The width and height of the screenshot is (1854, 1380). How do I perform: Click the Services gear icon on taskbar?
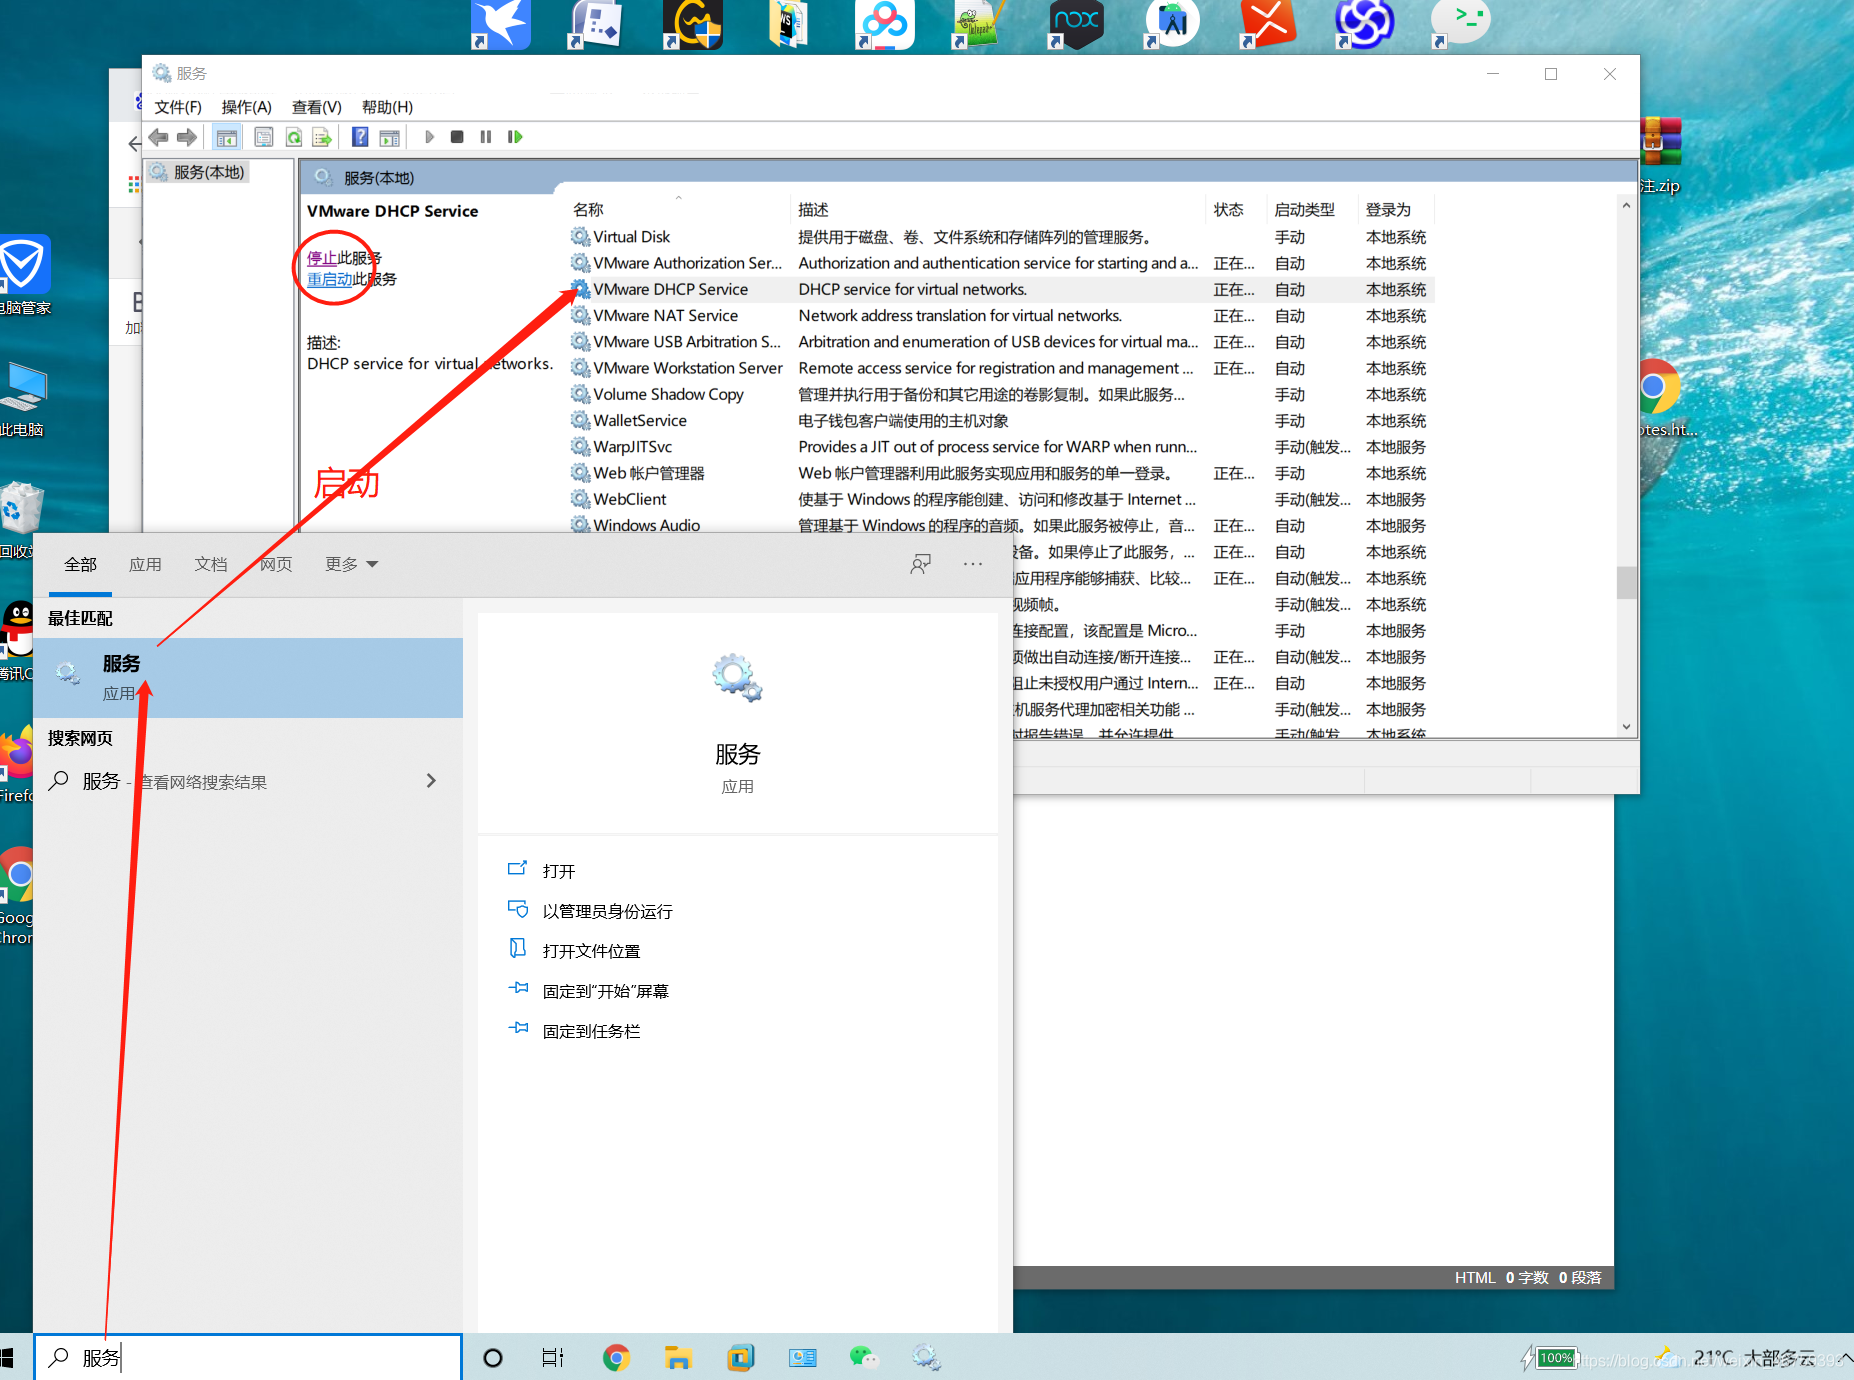pos(926,1357)
